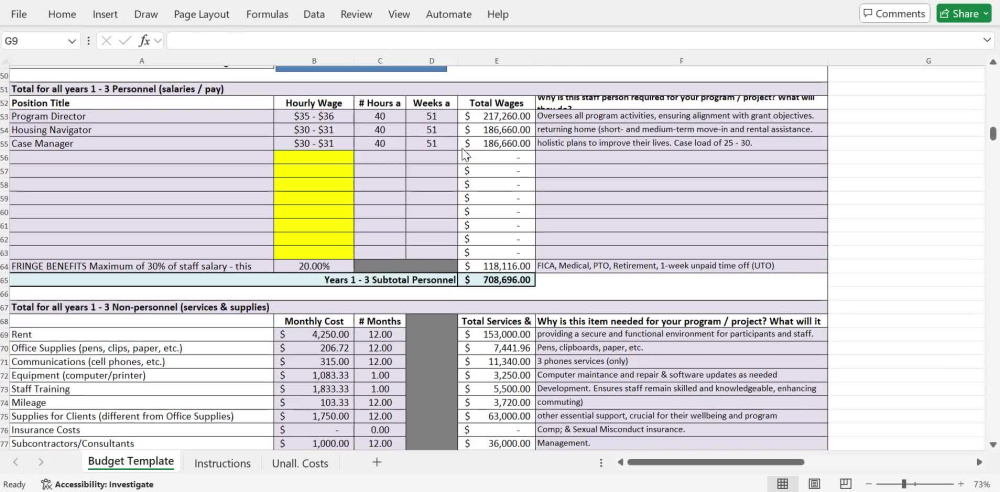The image size is (1000, 492).
Task: Click sheet tab options dots
Action: click(601, 463)
